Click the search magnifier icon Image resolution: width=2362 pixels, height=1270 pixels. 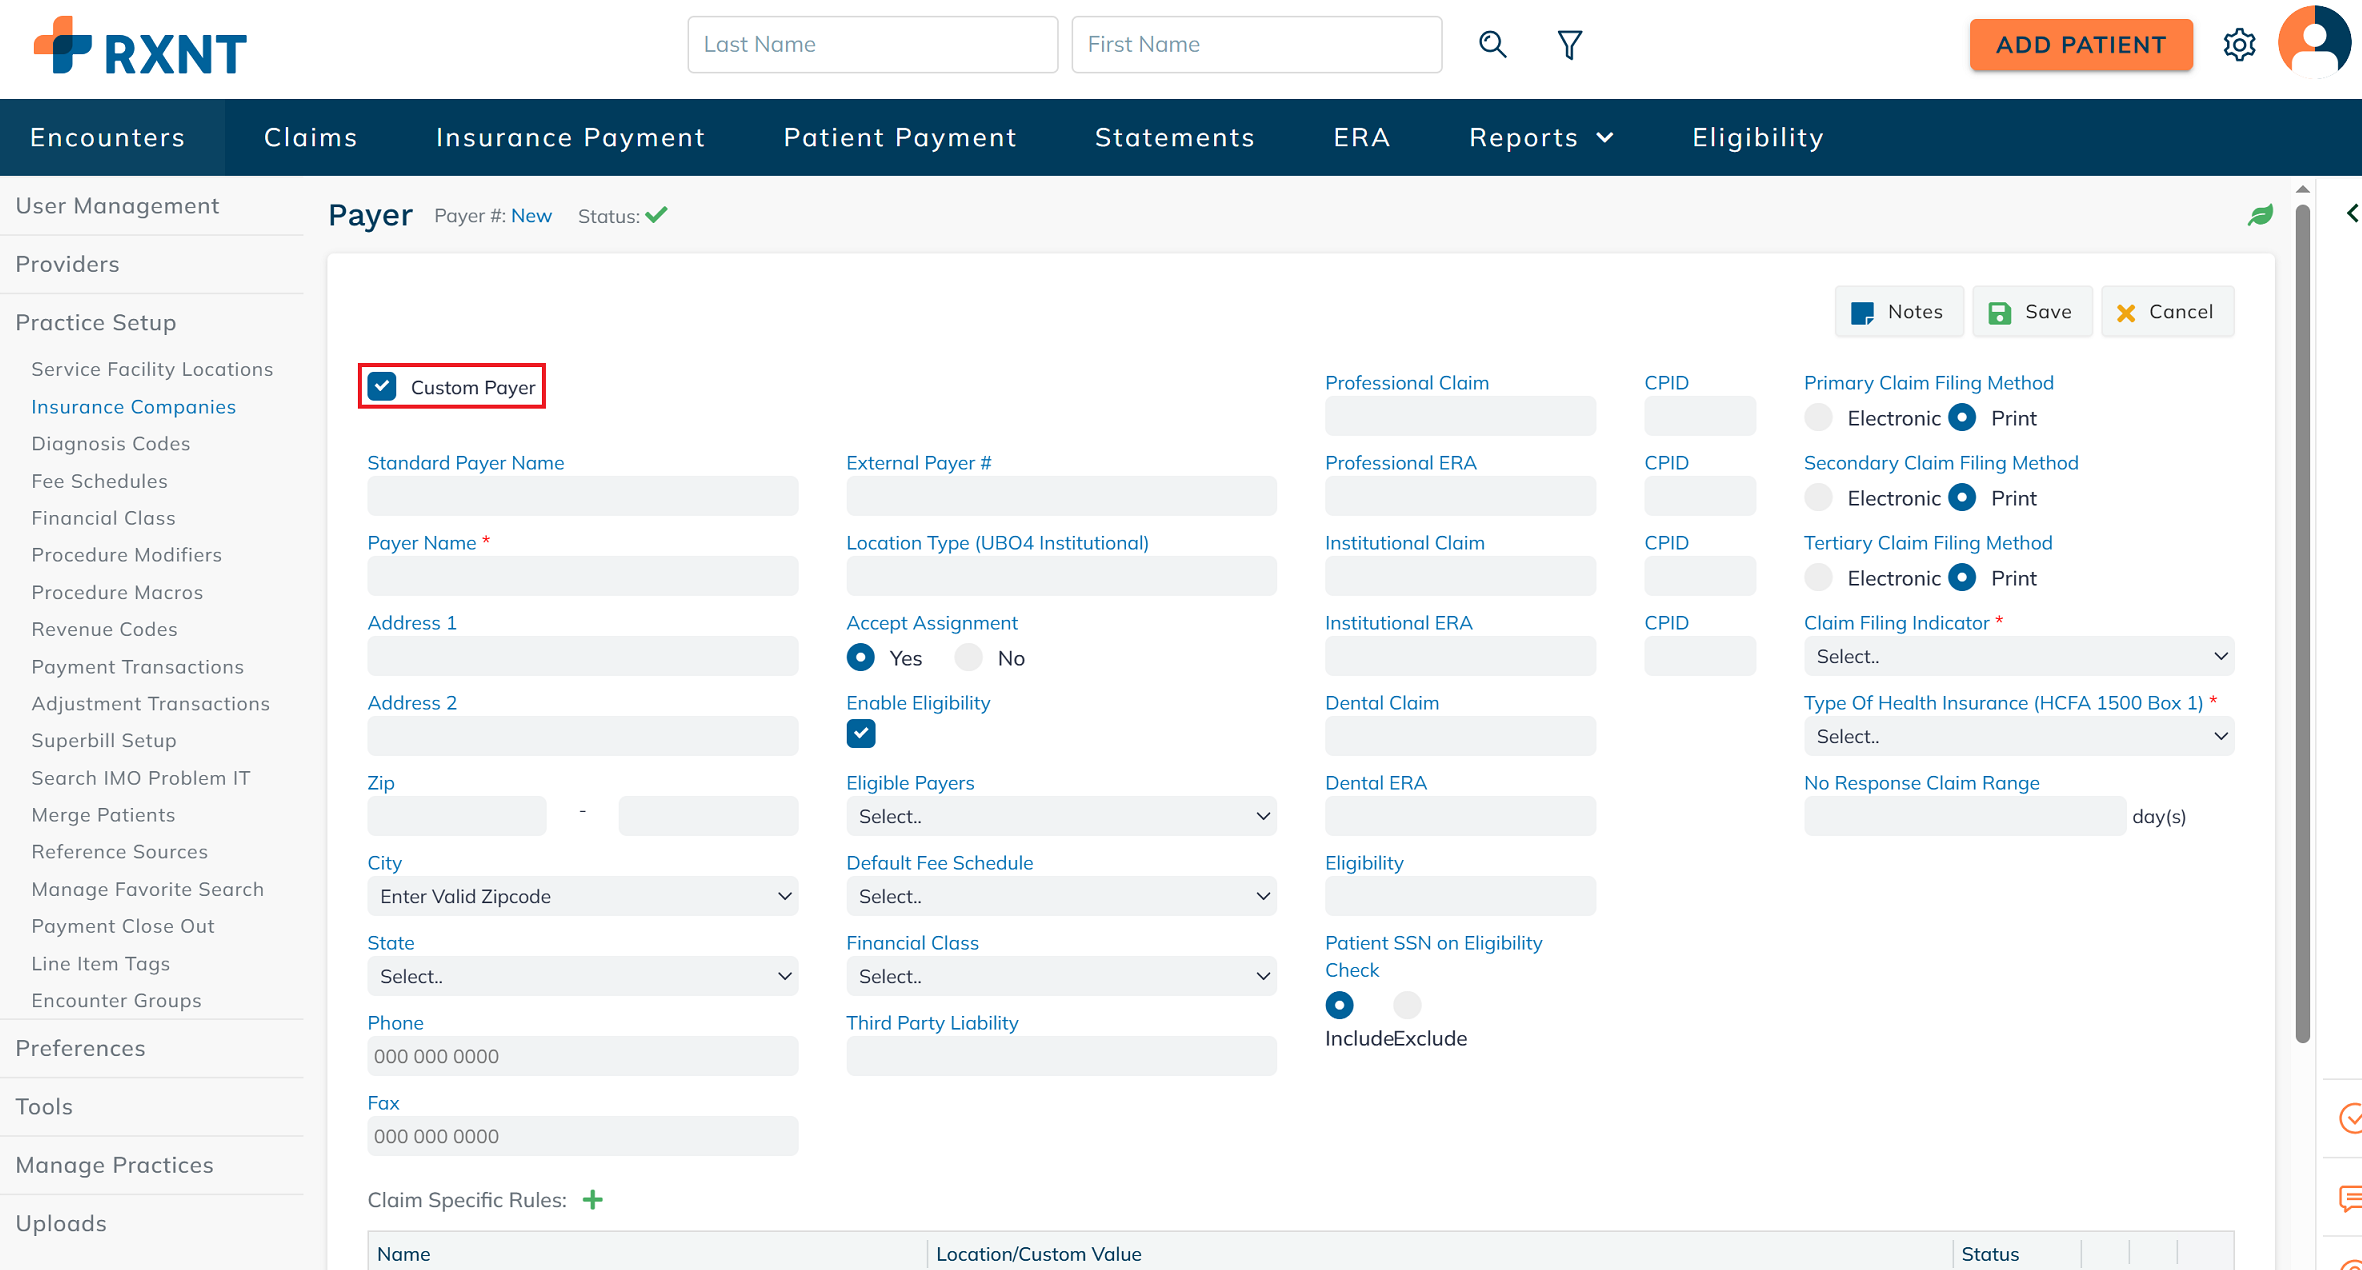click(1492, 44)
